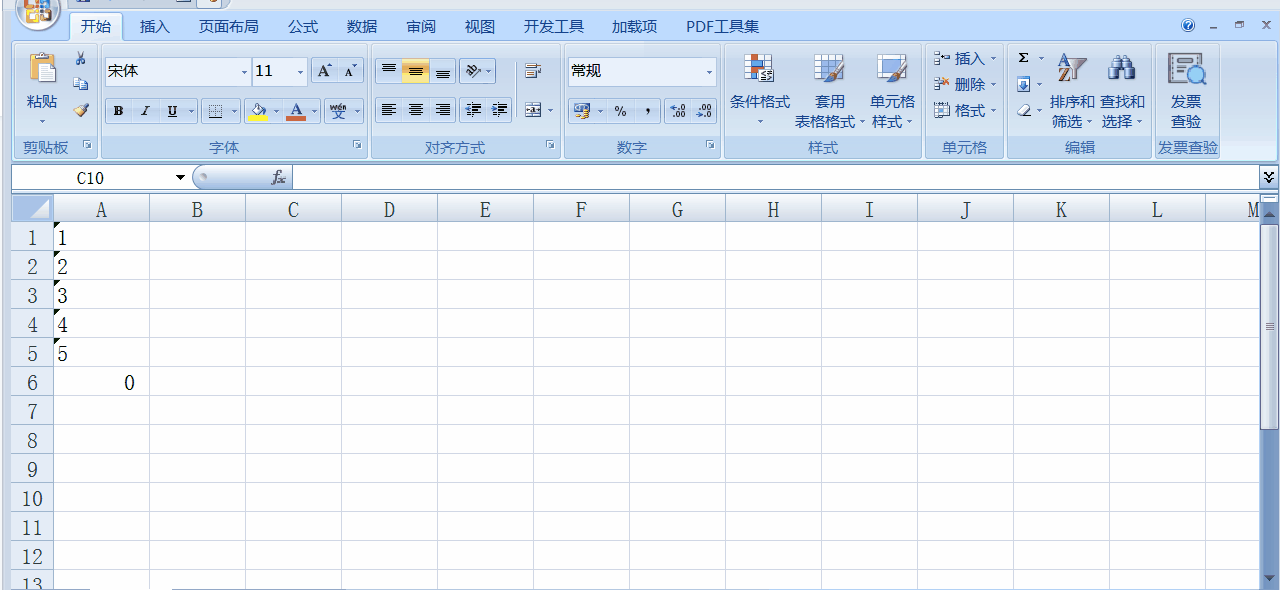This screenshot has height=590, width=1280.
Task: Toggle bold formatting
Action: [x=118, y=110]
